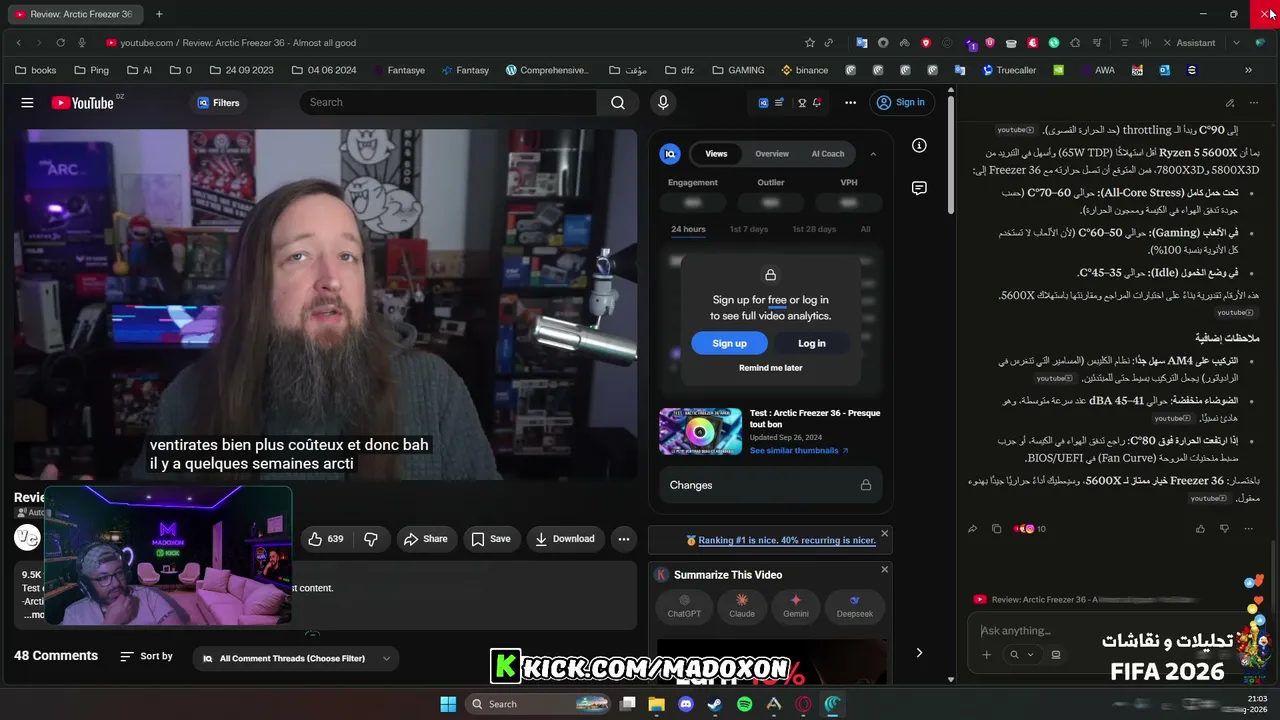Screen dimensions: 1280x720
Task: Reload the page
Action: (x=60, y=43)
